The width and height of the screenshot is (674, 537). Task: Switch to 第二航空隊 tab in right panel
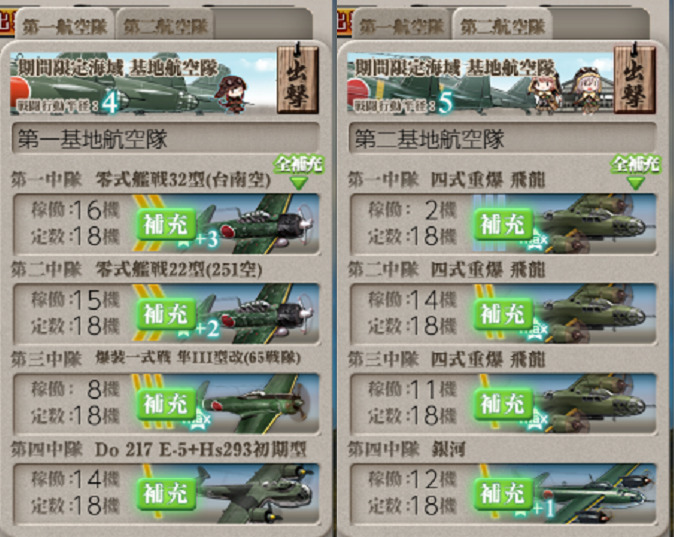pyautogui.click(x=502, y=27)
